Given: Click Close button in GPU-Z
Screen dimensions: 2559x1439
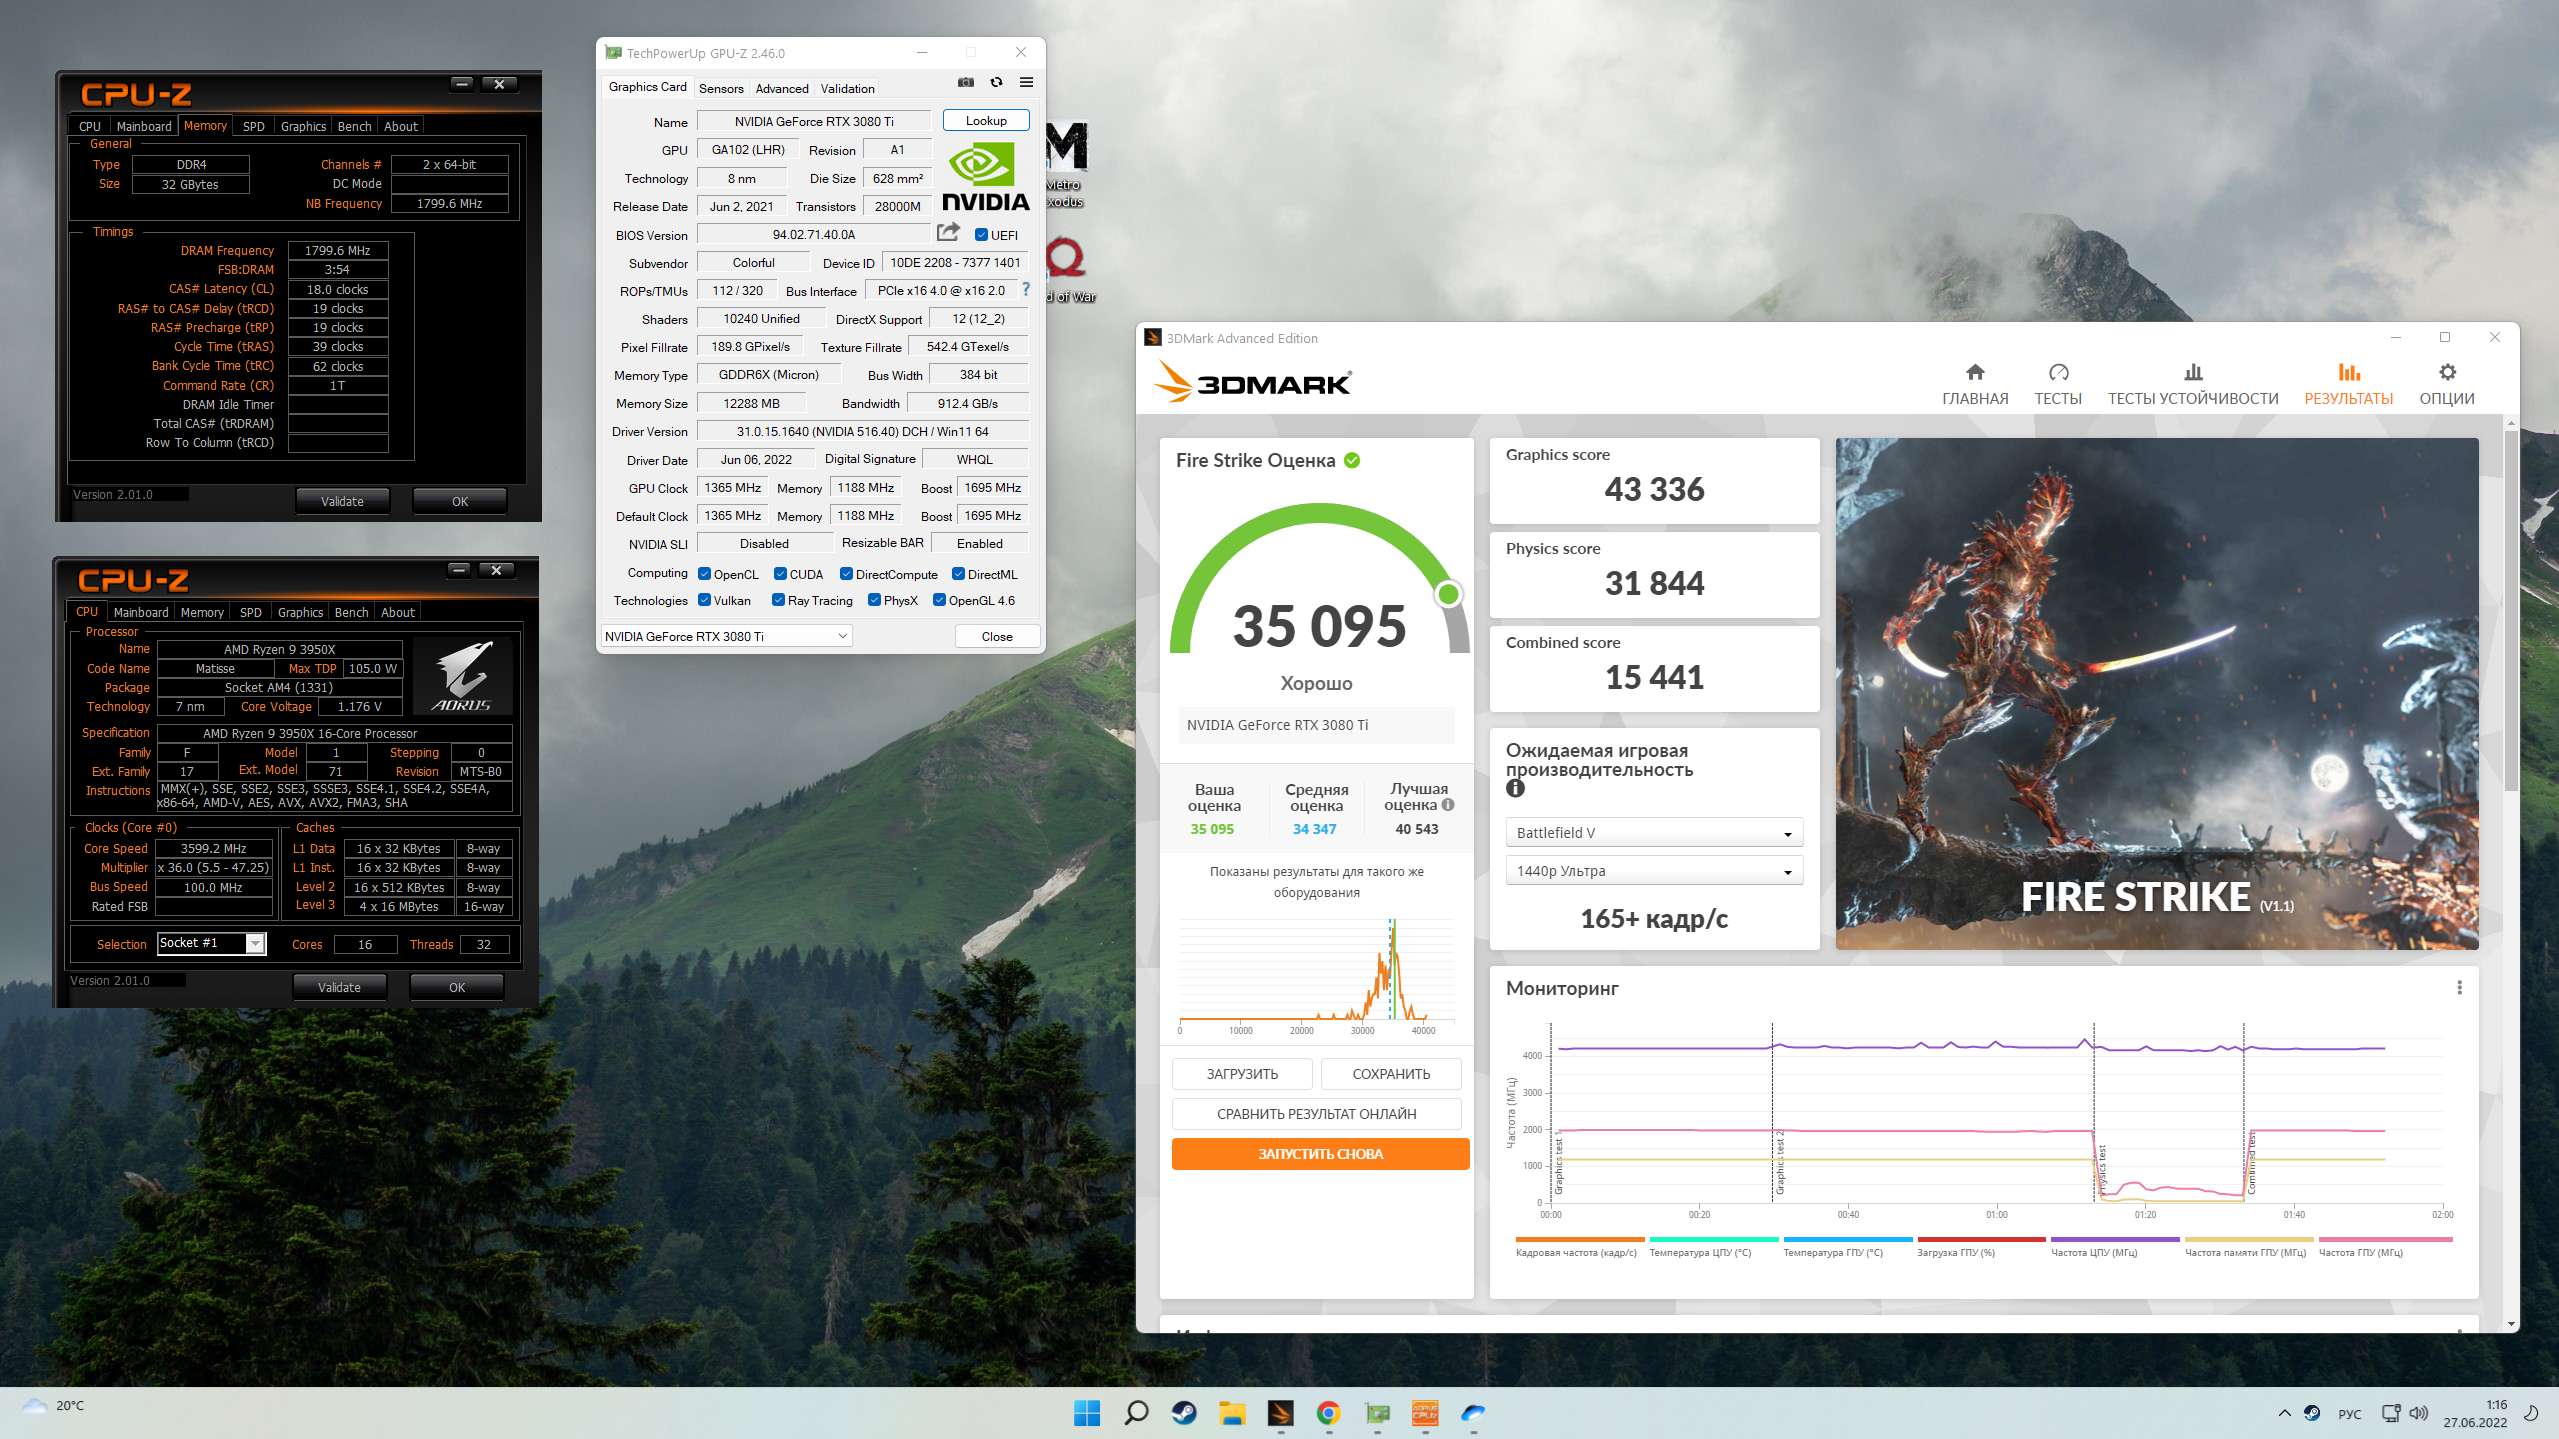Looking at the screenshot, I should [x=997, y=636].
